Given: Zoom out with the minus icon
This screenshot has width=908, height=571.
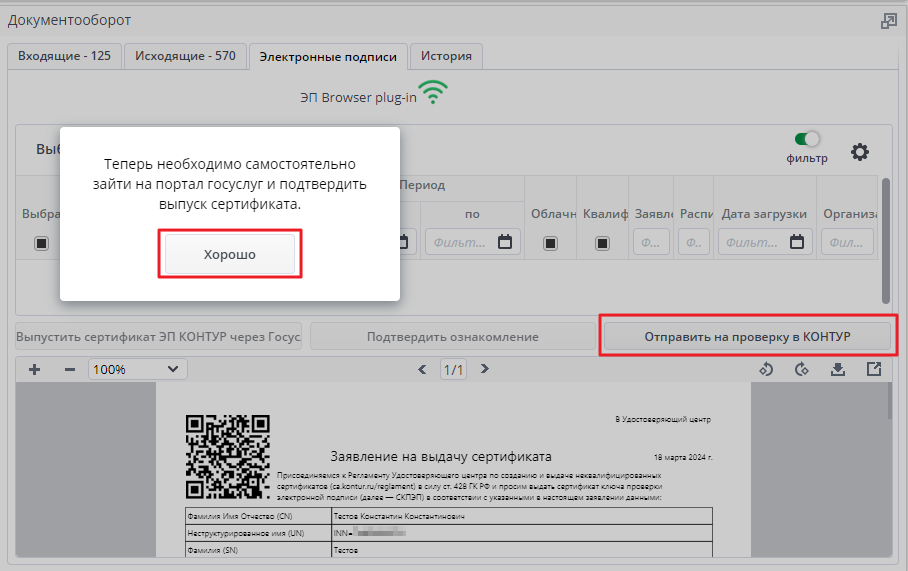Looking at the screenshot, I should [x=69, y=369].
